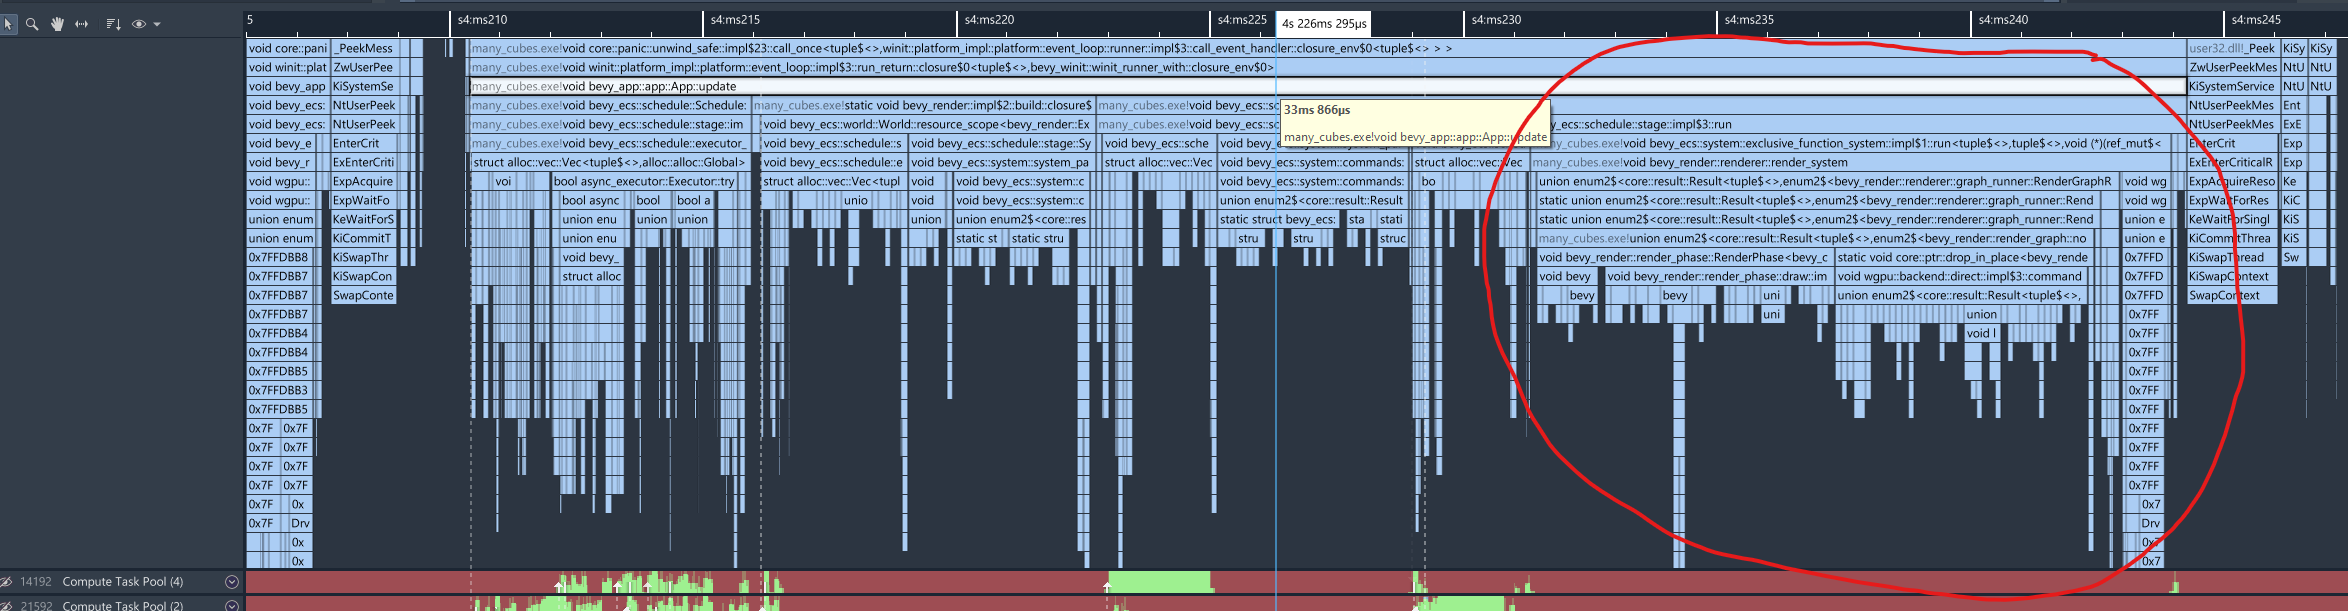Expand Compute Task Pool (4) thread row
This screenshot has height=611, width=2348.
point(232,582)
